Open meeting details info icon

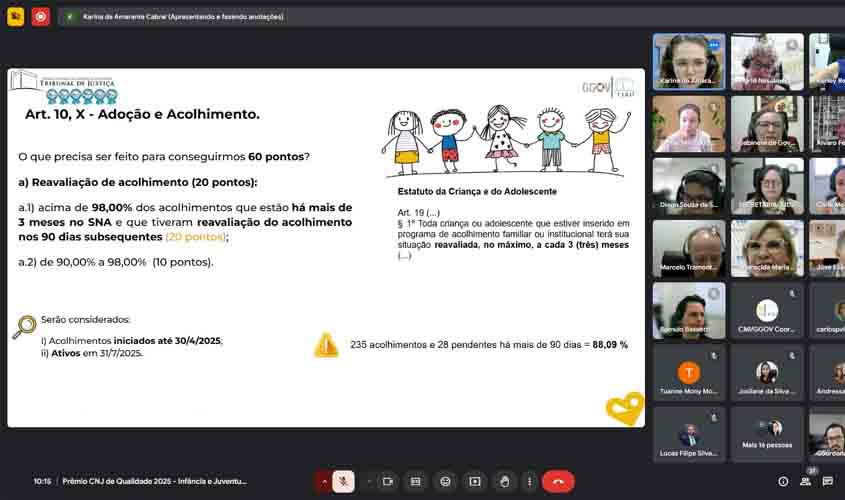point(783,481)
